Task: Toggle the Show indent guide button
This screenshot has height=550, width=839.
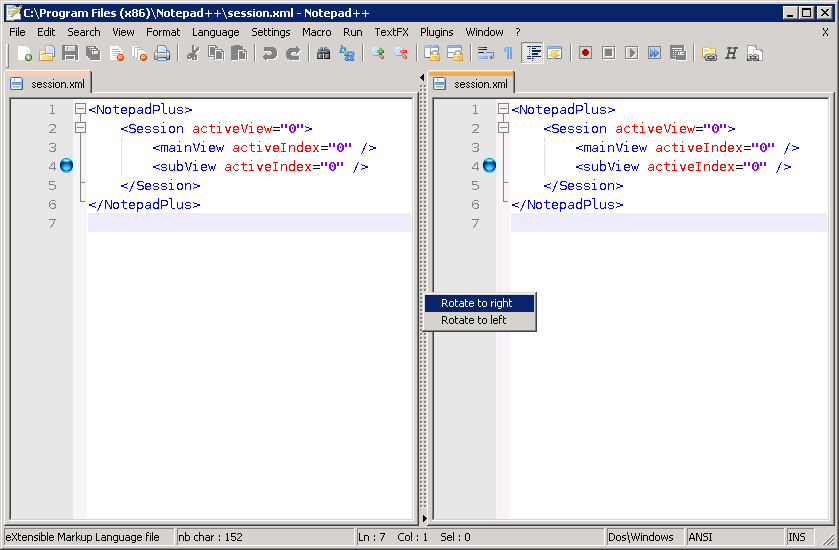Action: pos(533,53)
